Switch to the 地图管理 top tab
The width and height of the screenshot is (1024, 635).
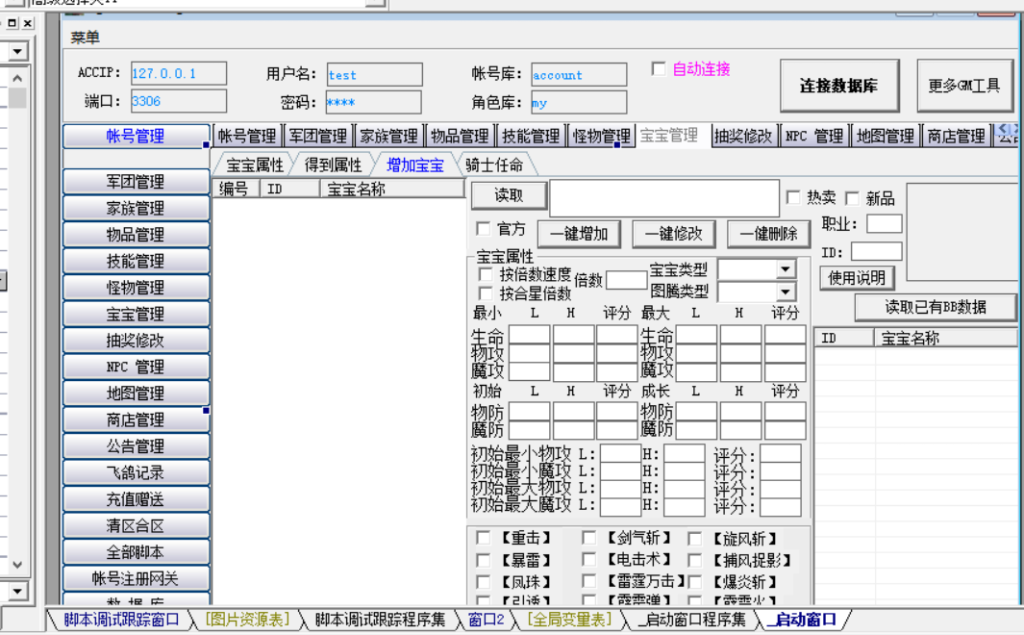tap(885, 136)
